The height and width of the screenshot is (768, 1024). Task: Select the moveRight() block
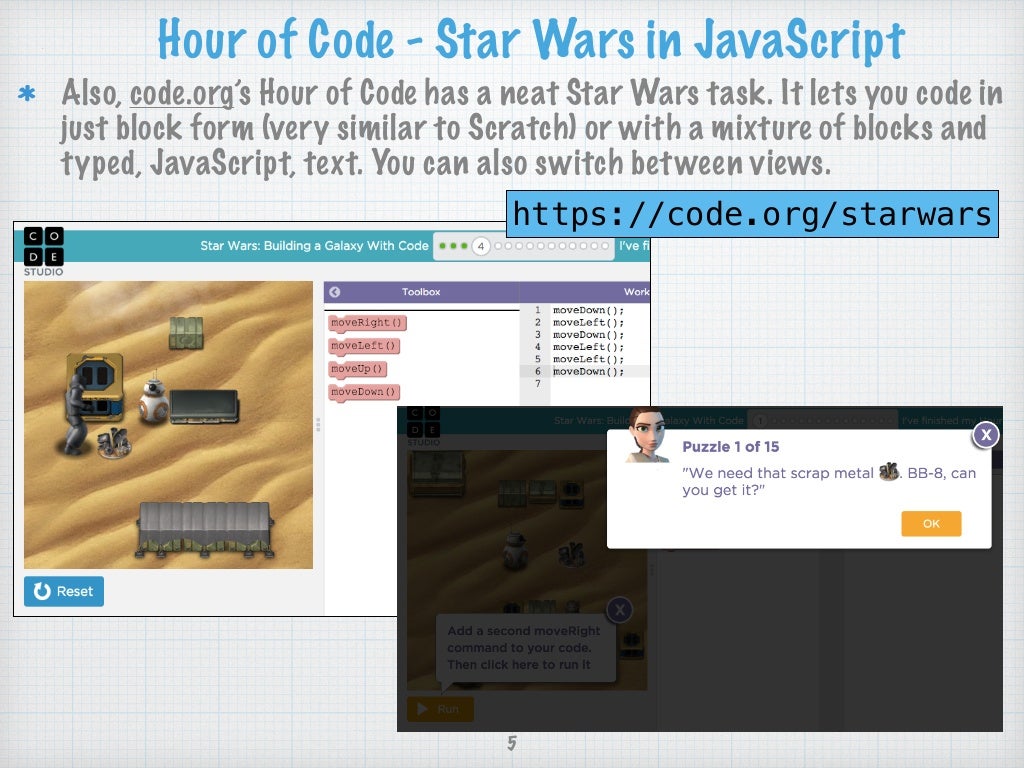[367, 323]
